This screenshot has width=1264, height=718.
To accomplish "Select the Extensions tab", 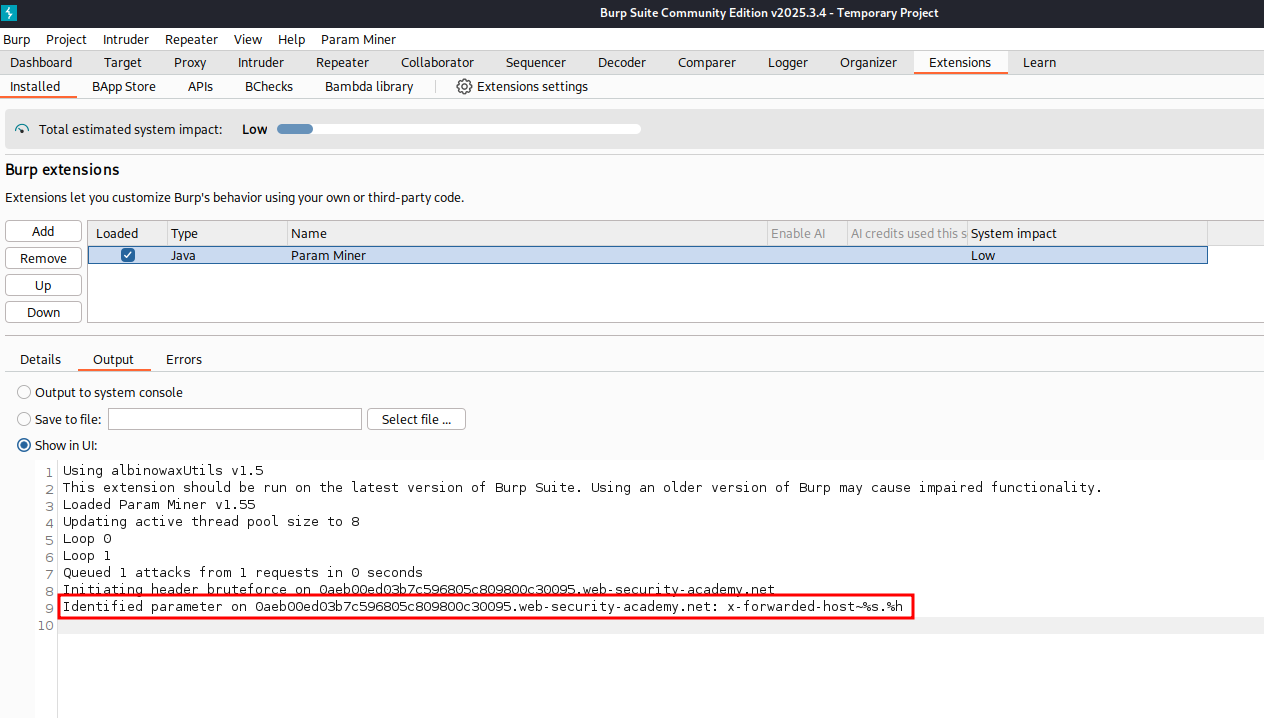I will tap(960, 63).
